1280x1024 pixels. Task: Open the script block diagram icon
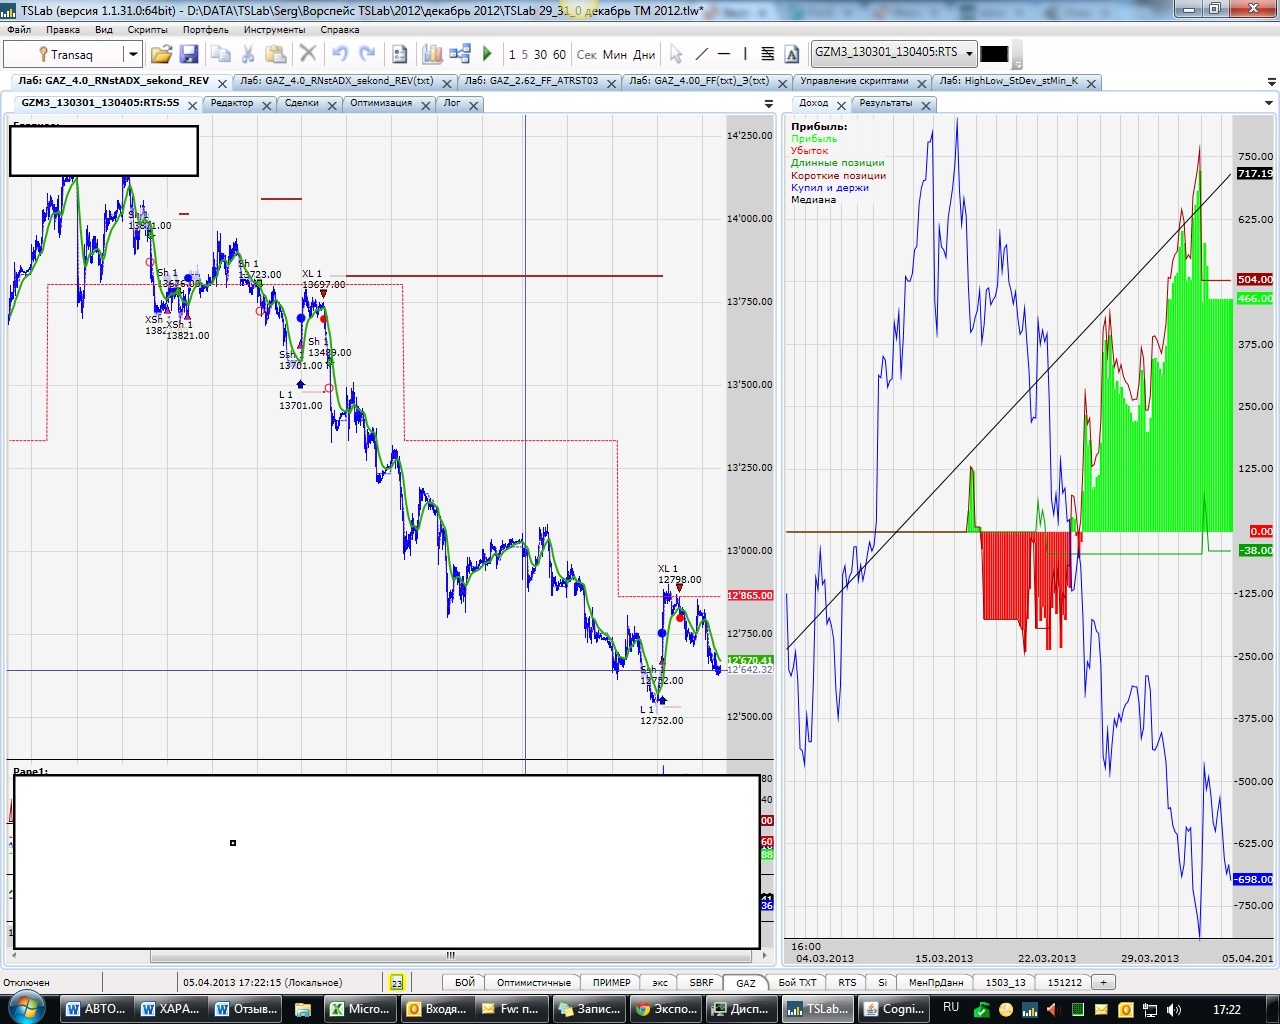(460, 54)
